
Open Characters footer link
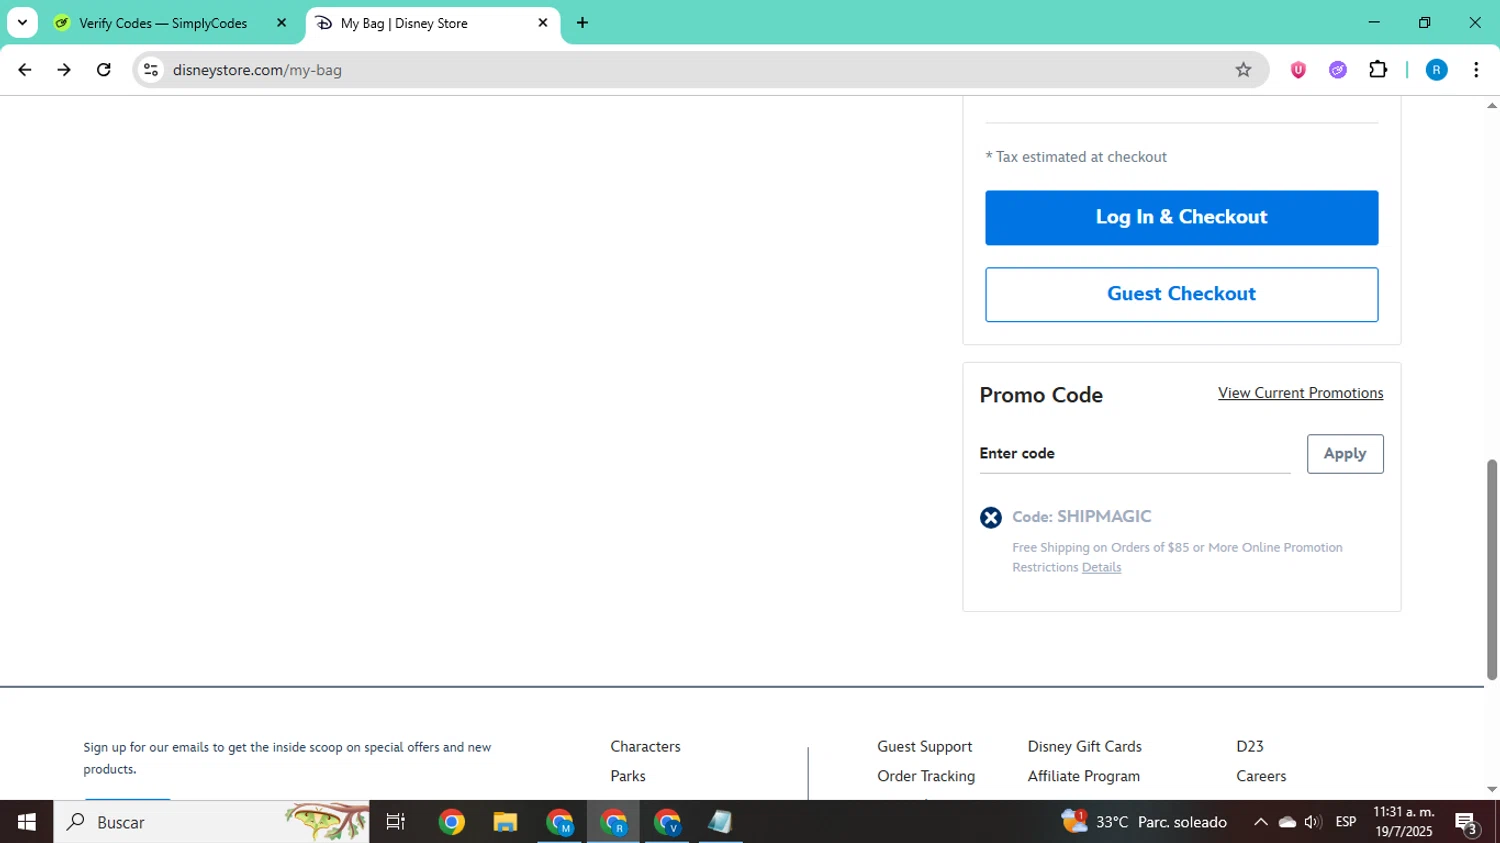point(645,747)
